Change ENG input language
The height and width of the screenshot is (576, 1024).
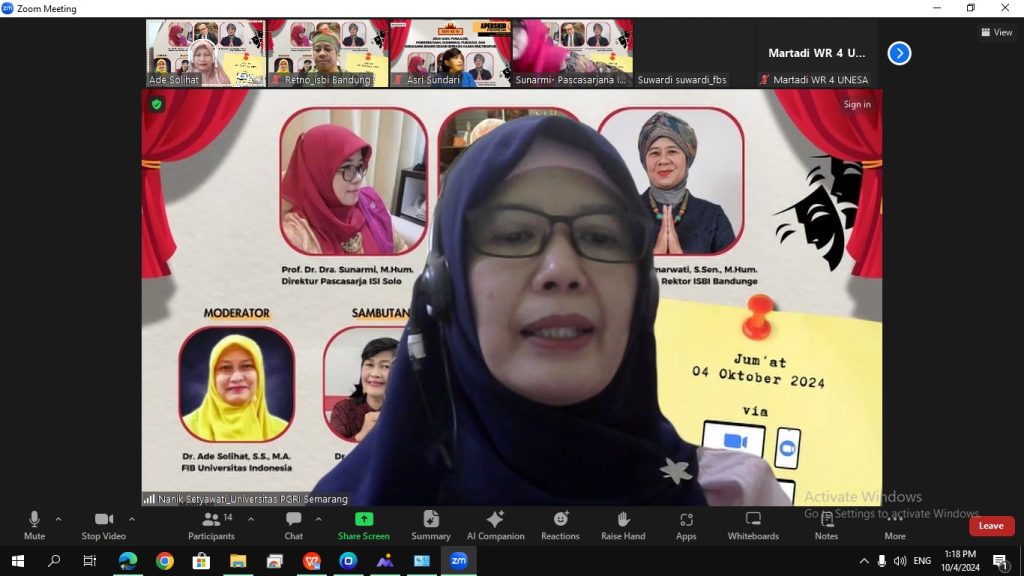coord(922,561)
